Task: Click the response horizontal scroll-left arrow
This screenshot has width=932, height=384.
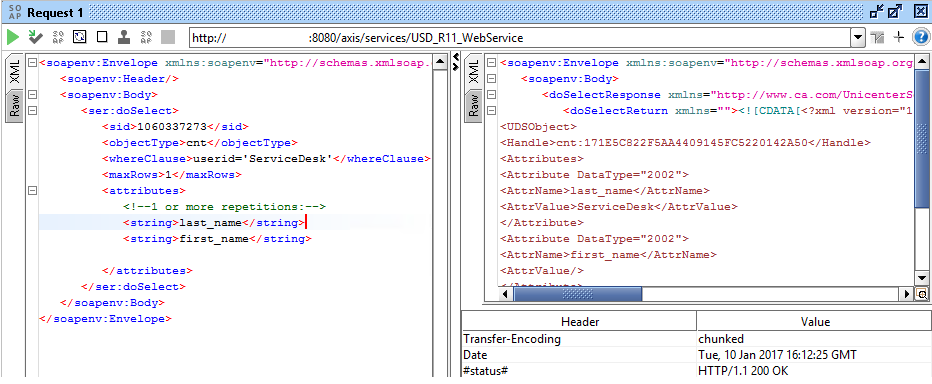Action: tap(505, 294)
